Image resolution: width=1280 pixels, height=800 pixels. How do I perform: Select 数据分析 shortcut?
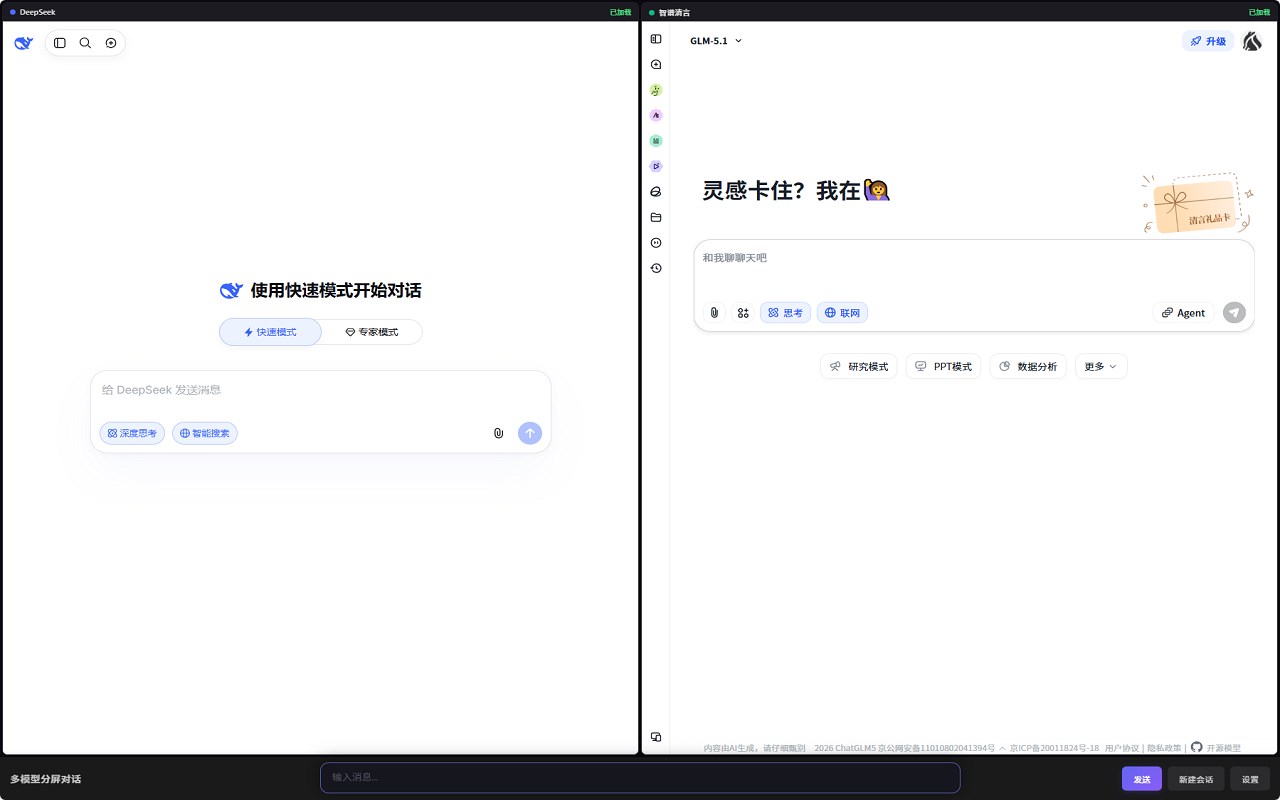(1028, 367)
